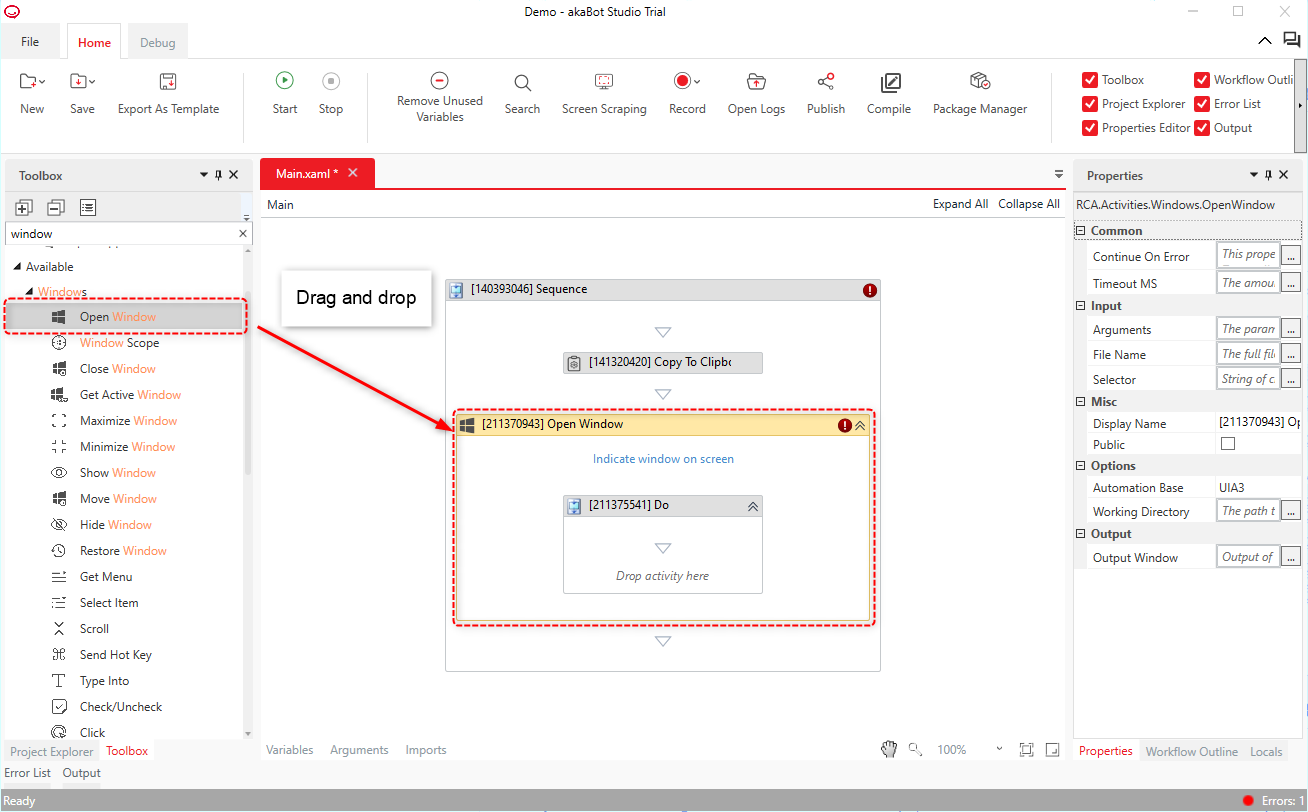Toggle the Error List checkbox
The image size is (1308, 812).
pos(1202,104)
